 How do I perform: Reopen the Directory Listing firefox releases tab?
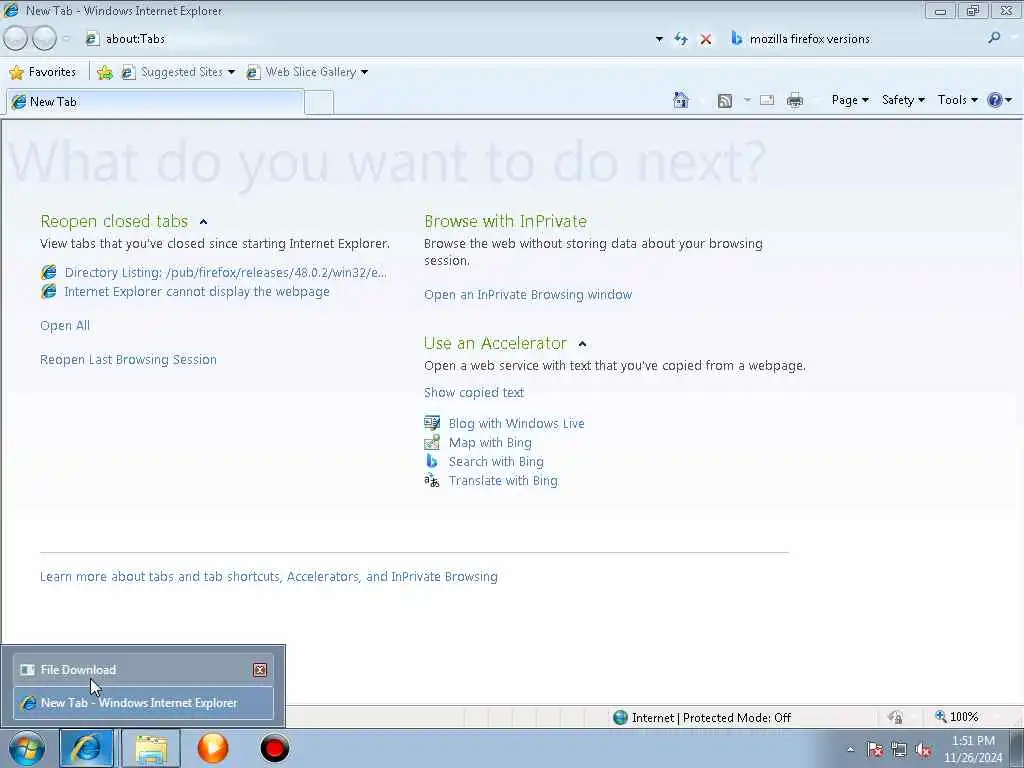point(225,273)
